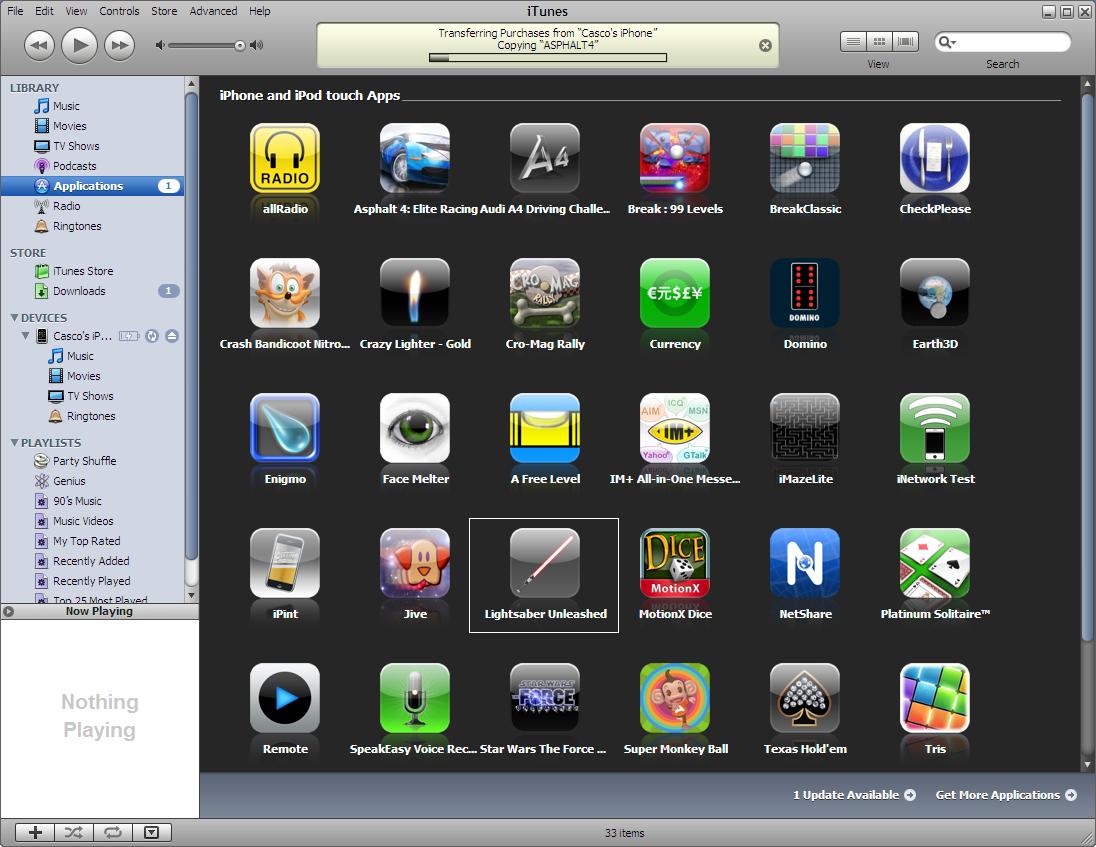Open the Controls menu
Image resolution: width=1096 pixels, height=847 pixels.
click(120, 11)
